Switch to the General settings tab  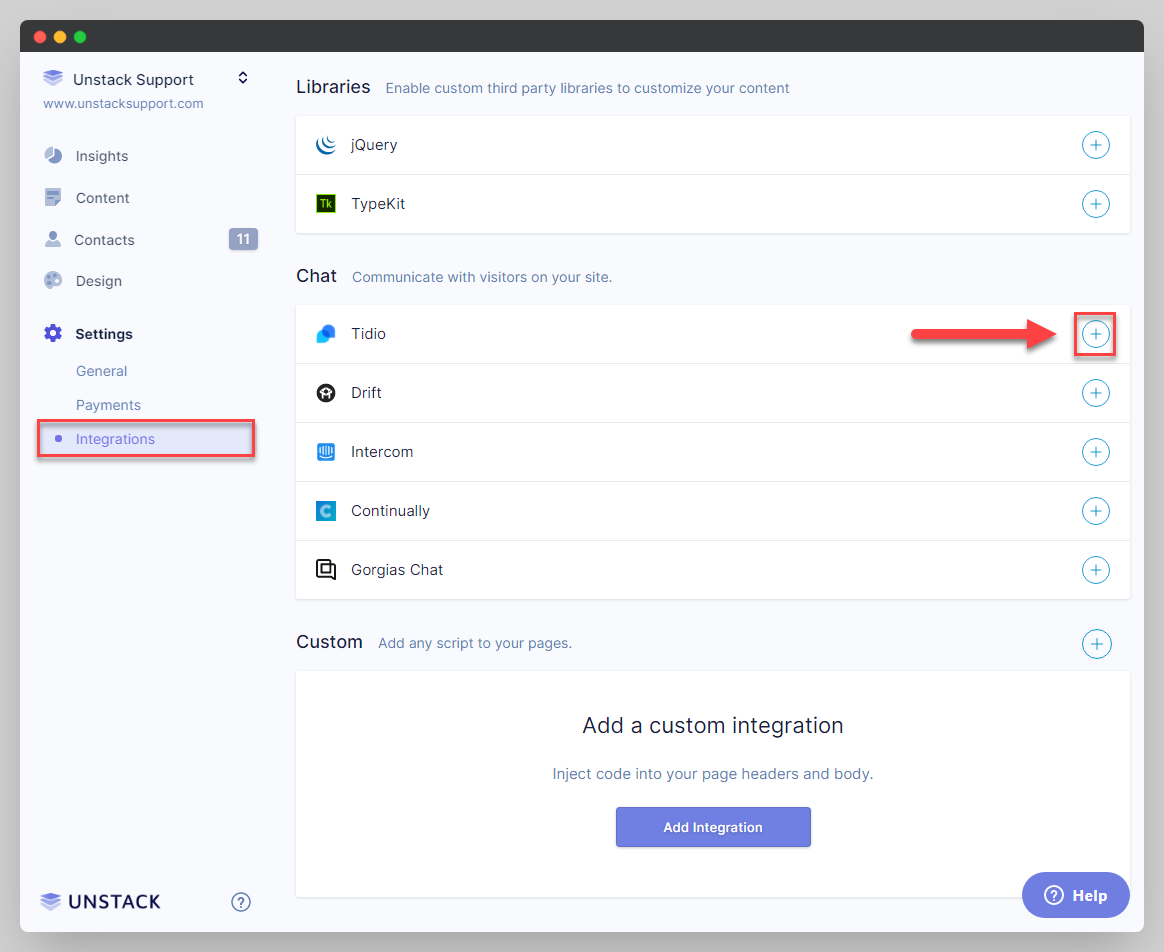101,370
